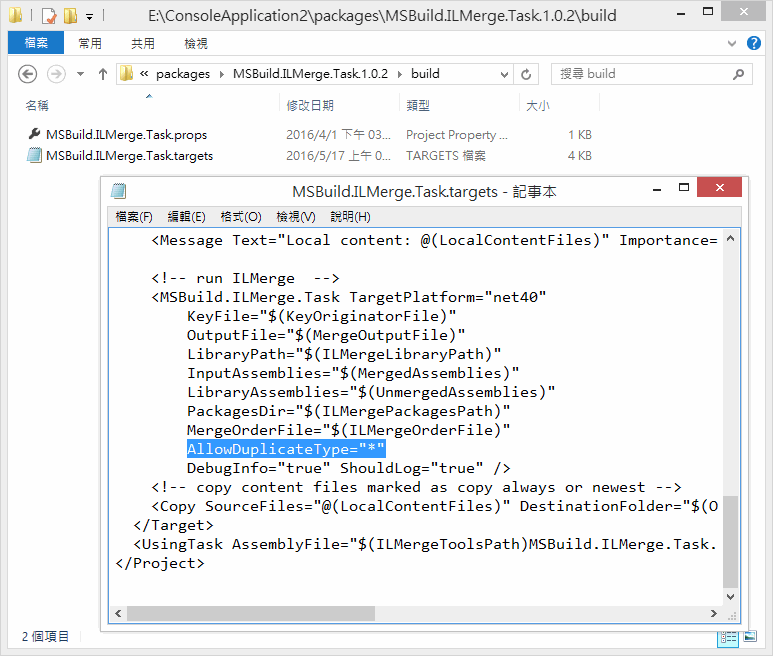
Task: Click the DebugInfo="true" line
Action: pyautogui.click(x=349, y=468)
